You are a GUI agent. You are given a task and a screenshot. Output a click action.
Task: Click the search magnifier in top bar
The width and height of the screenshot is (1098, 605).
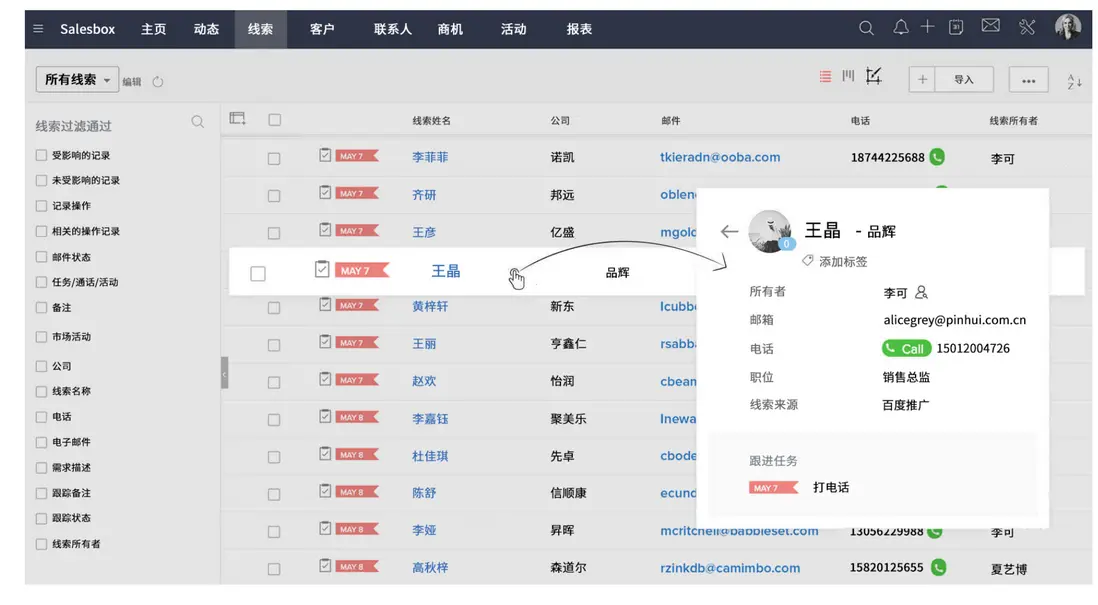[866, 28]
